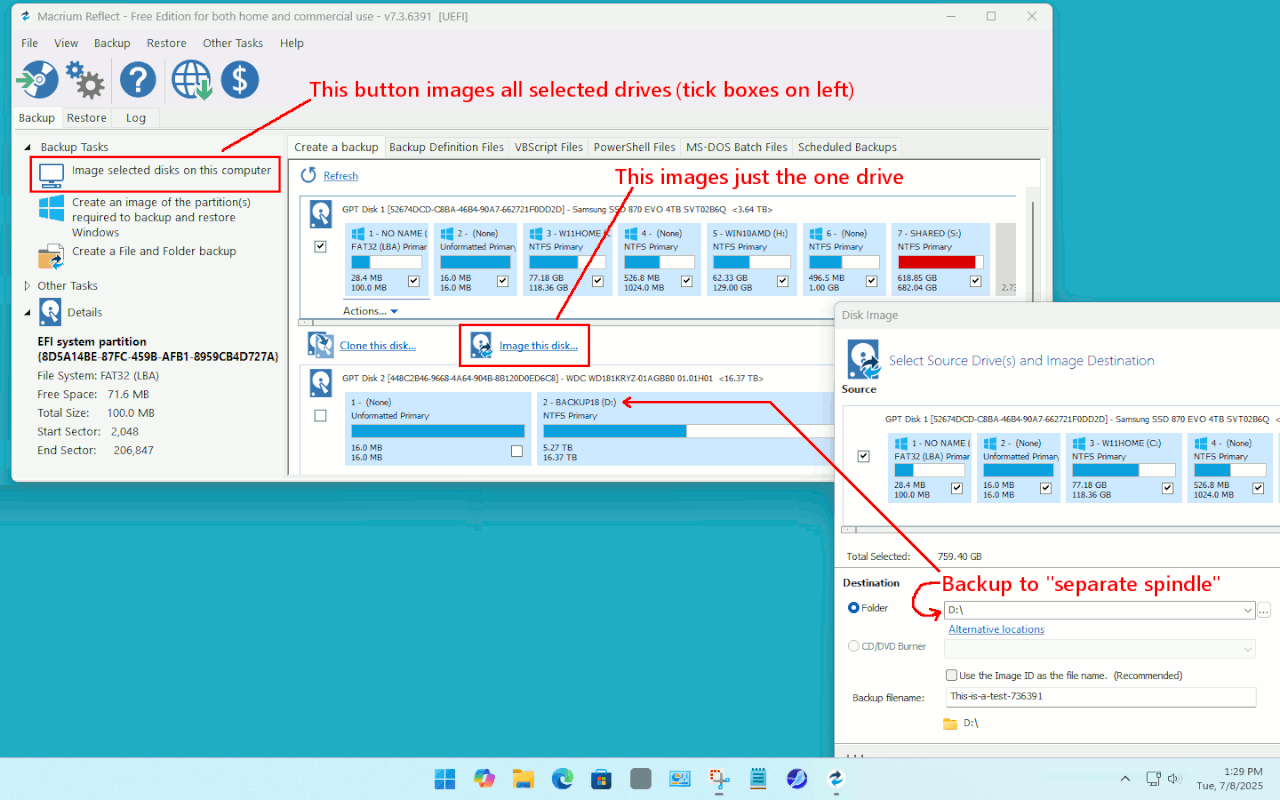
Task: Click the Image this disk... link
Action: (x=538, y=346)
